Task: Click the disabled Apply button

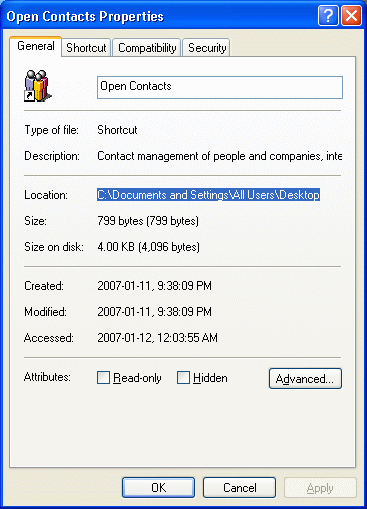Action: click(x=320, y=488)
